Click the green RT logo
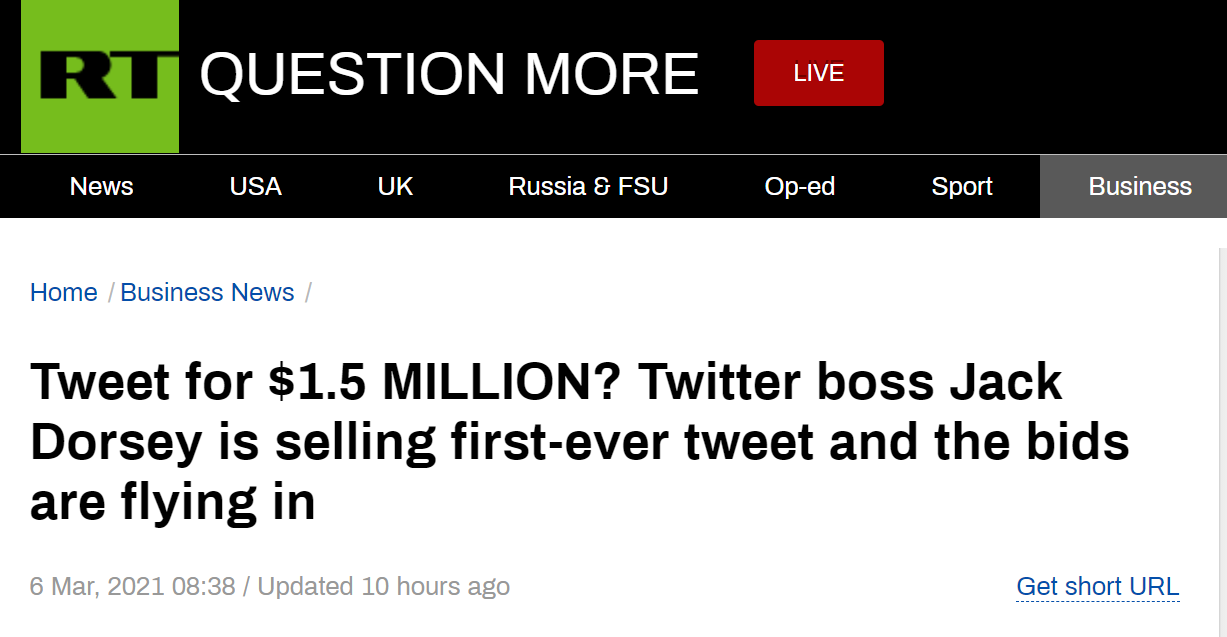The height and width of the screenshot is (637, 1227). pyautogui.click(x=100, y=76)
